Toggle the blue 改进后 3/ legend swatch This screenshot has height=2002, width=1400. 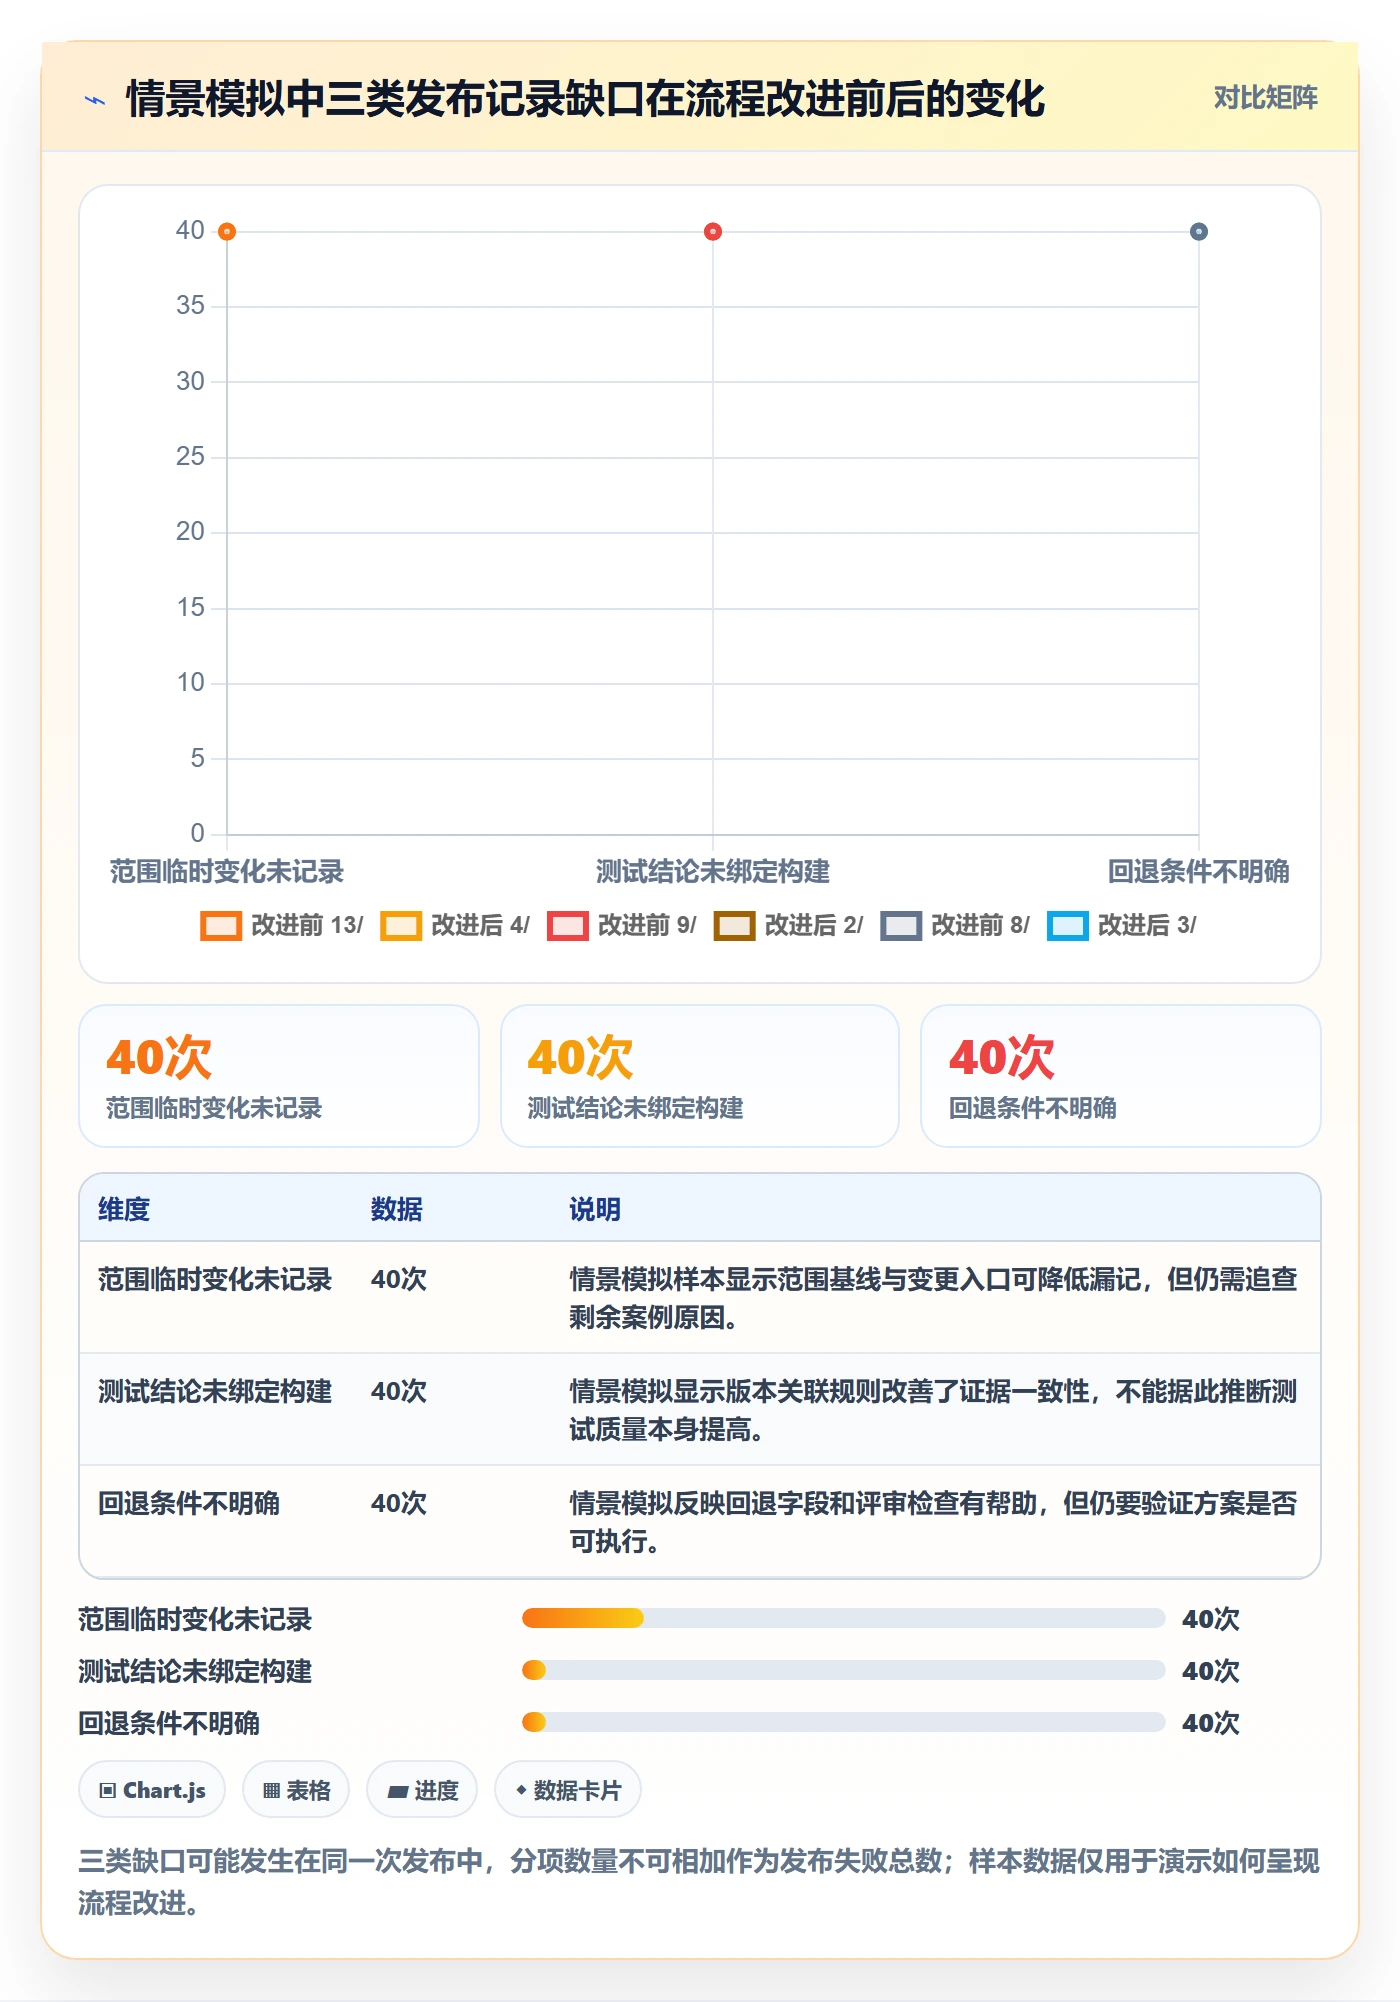pyautogui.click(x=1068, y=926)
